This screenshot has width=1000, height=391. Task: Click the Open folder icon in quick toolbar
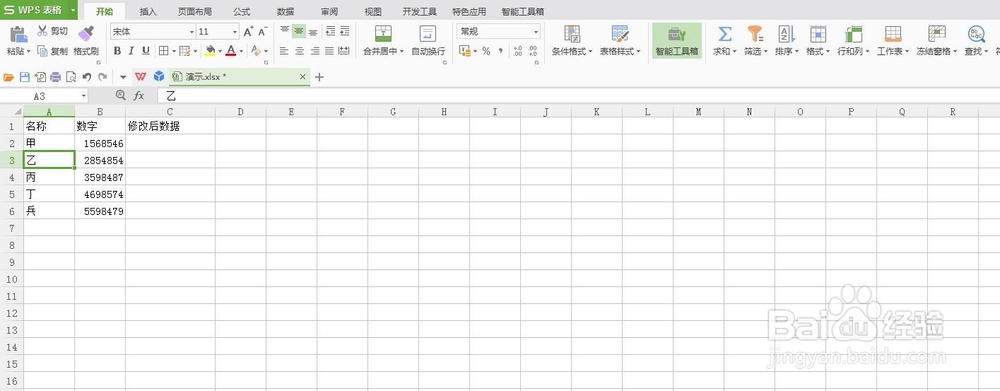click(x=8, y=77)
